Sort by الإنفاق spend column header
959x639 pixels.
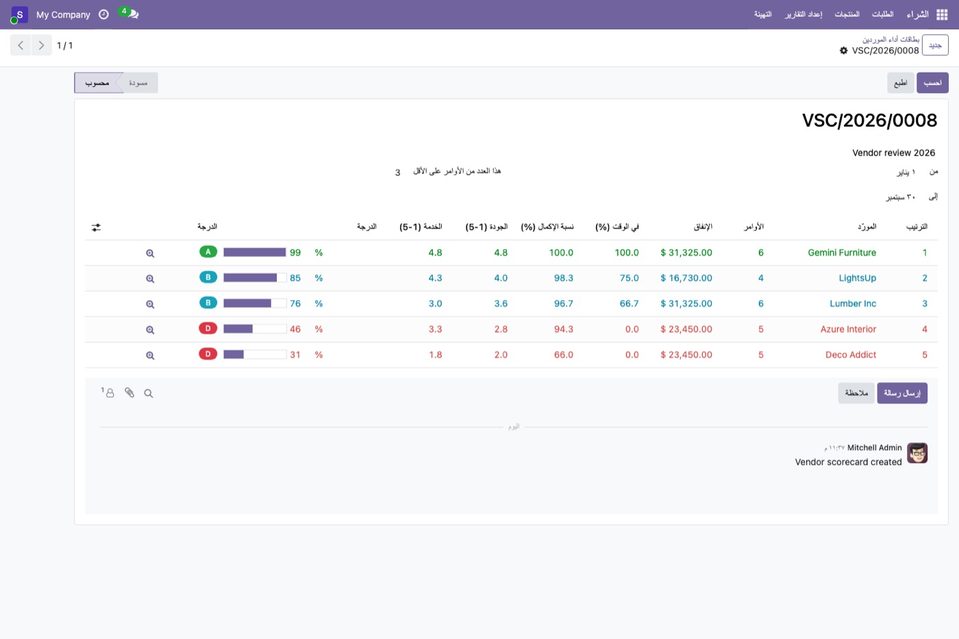point(703,227)
